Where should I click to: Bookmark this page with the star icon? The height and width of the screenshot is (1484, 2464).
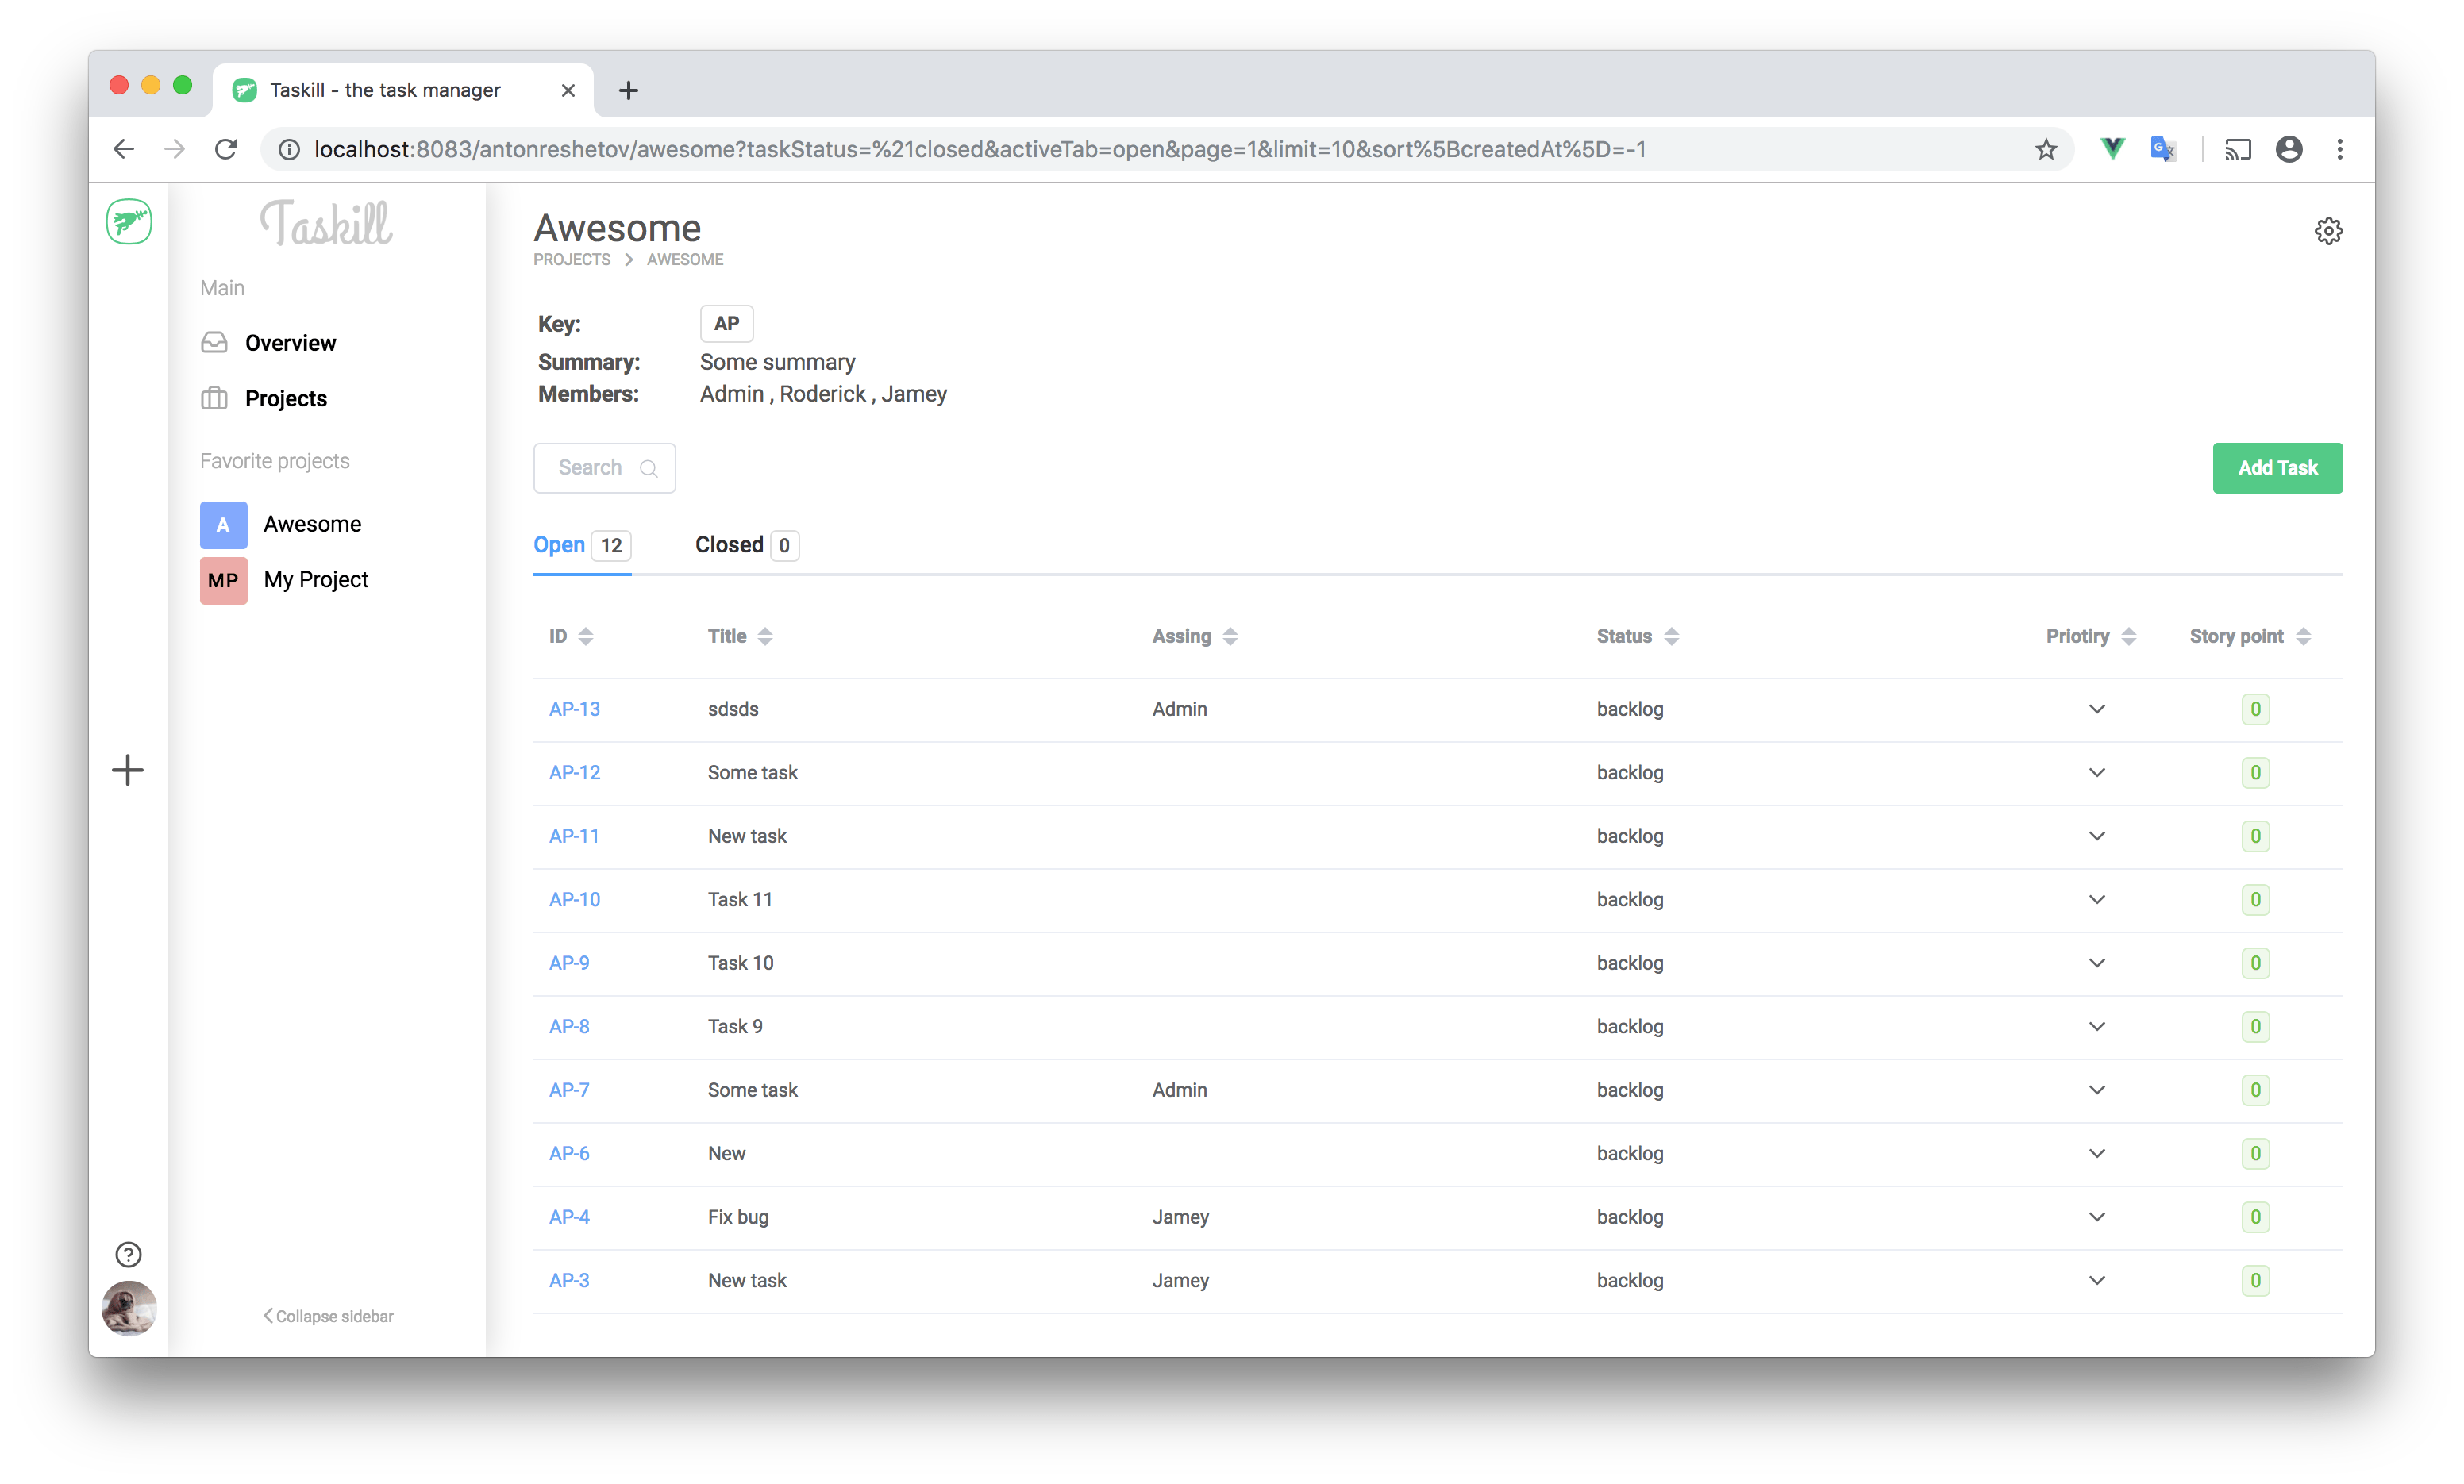click(2046, 149)
